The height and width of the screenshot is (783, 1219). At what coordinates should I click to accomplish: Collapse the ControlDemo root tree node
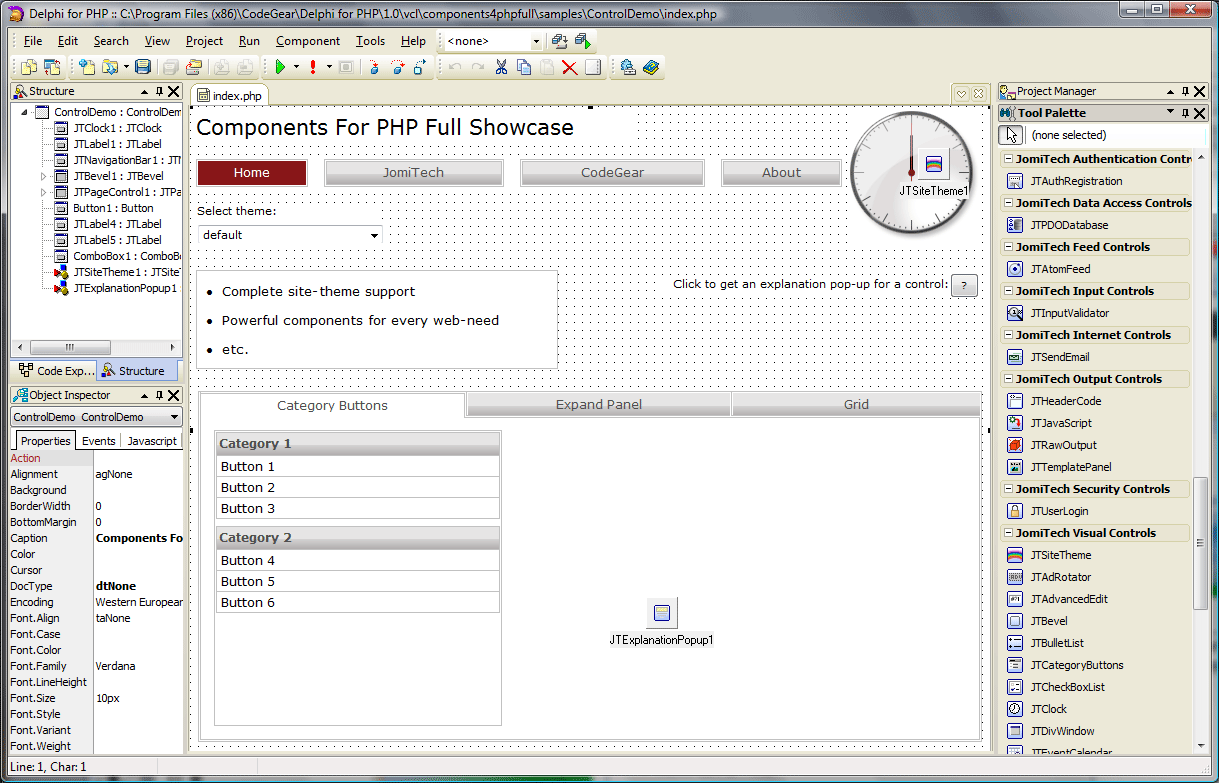24,112
